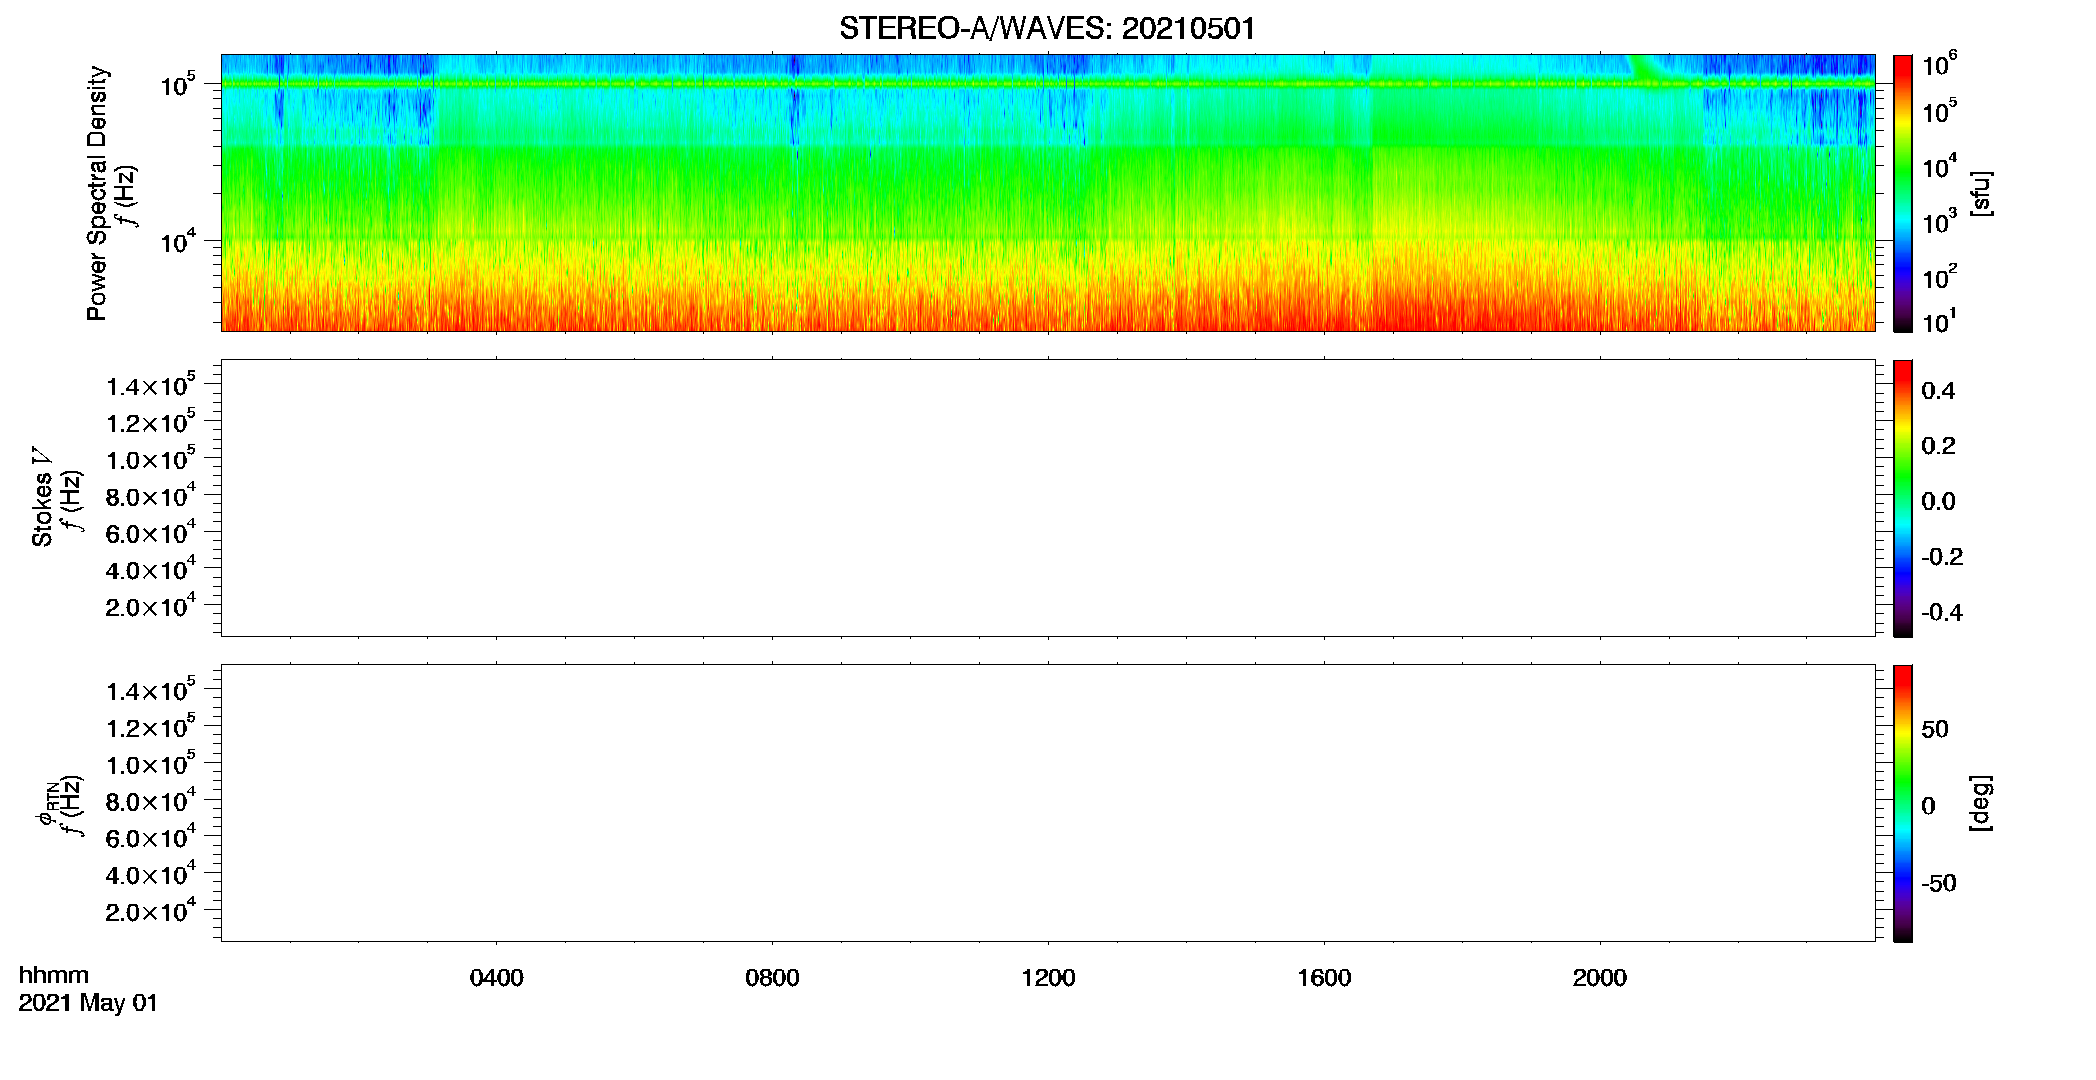The height and width of the screenshot is (1080, 2096).
Task: Click the -50 value on degrees color bar
Action: click(1939, 883)
